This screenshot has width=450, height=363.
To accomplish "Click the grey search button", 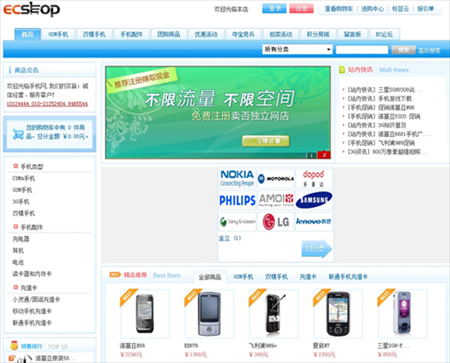I will [403, 50].
